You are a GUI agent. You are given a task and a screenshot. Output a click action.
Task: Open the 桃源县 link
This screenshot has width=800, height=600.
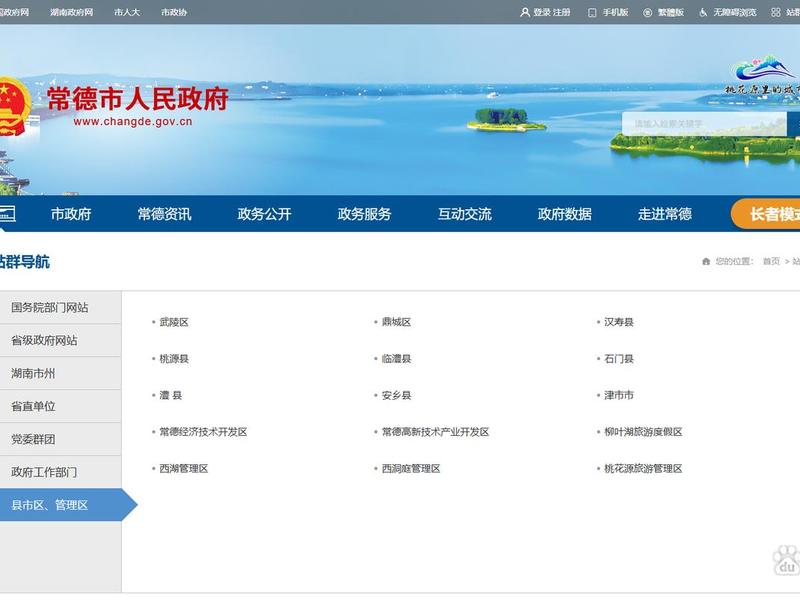click(174, 359)
